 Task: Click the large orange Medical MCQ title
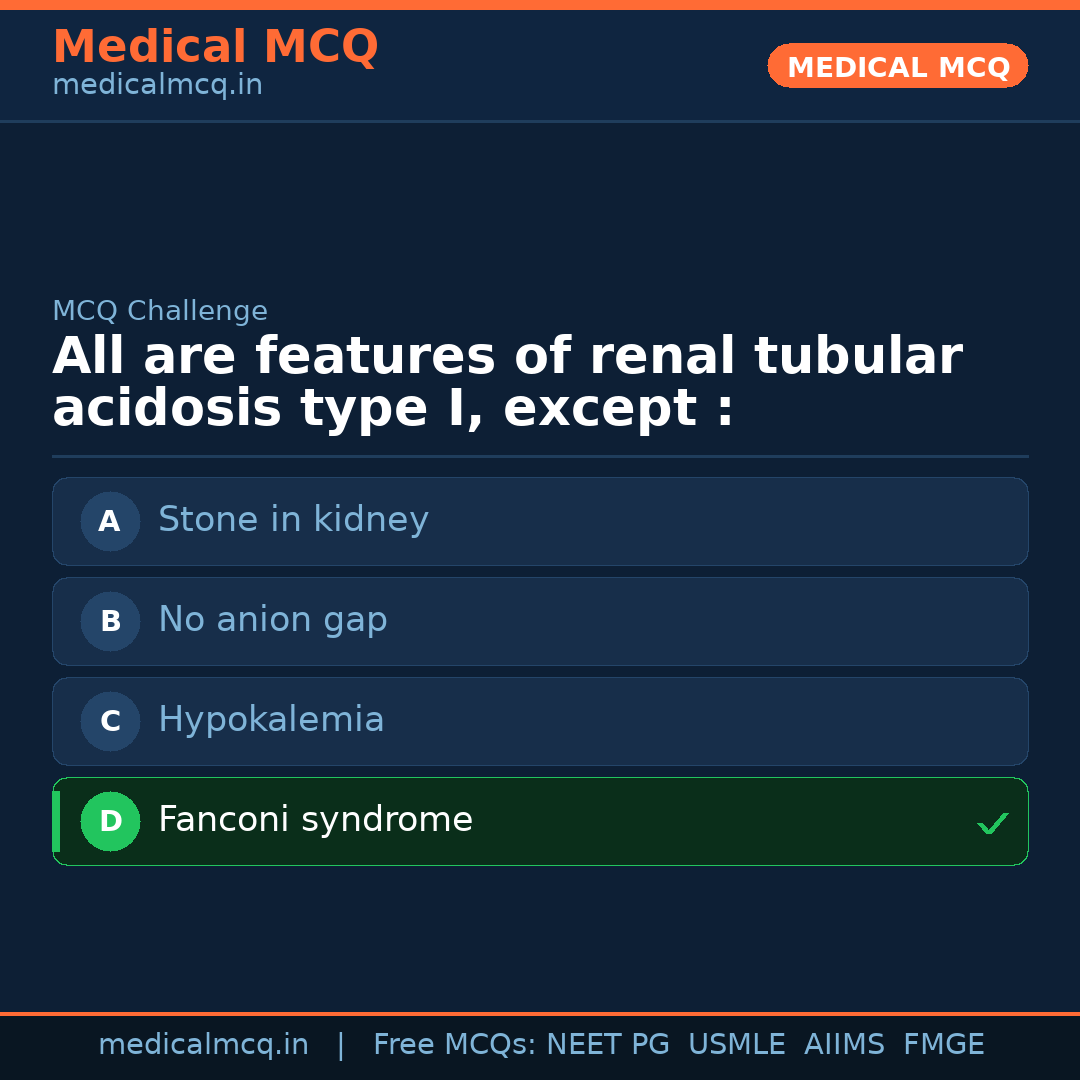215,47
